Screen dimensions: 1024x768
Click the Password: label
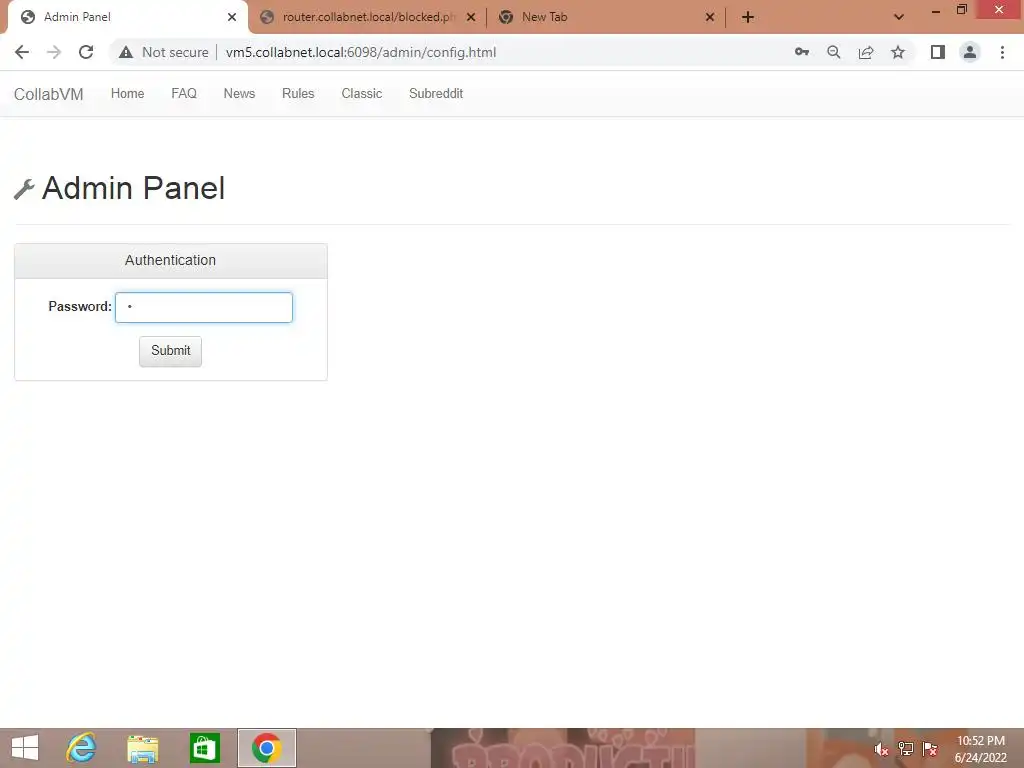80,306
